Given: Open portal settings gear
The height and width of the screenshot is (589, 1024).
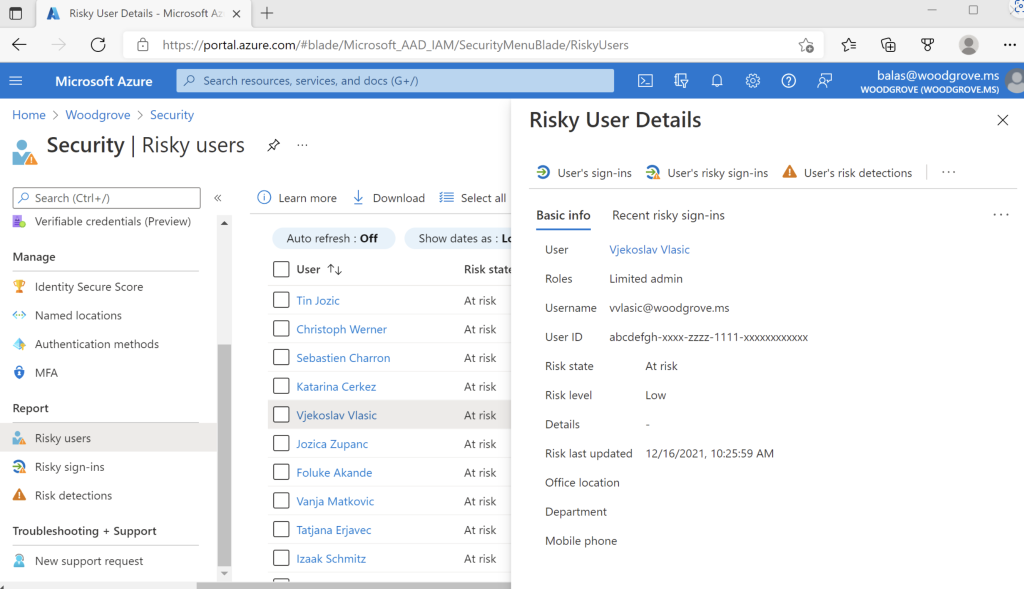Looking at the screenshot, I should (753, 81).
